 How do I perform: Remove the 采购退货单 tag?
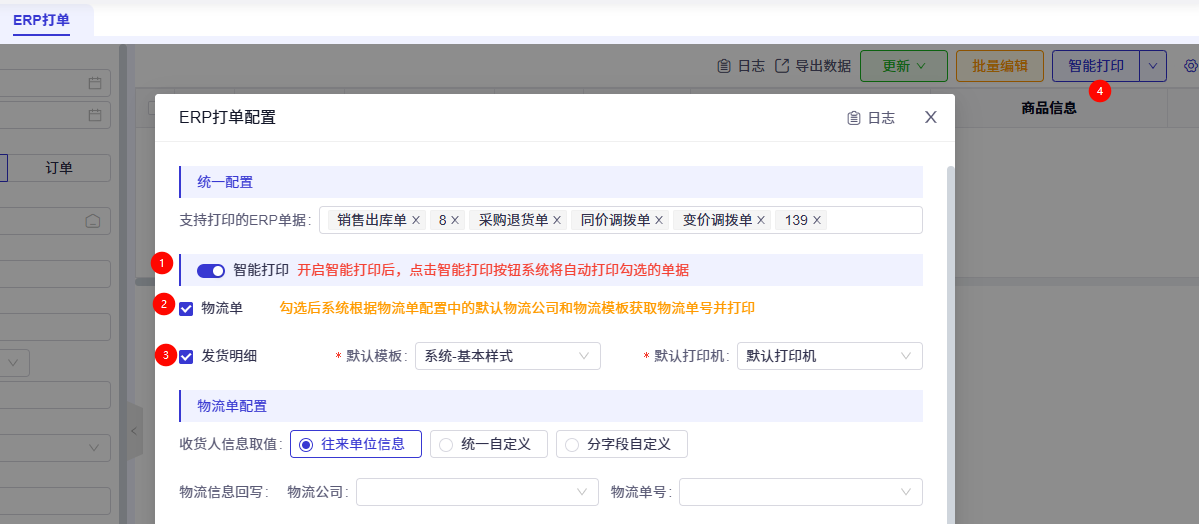point(557,220)
